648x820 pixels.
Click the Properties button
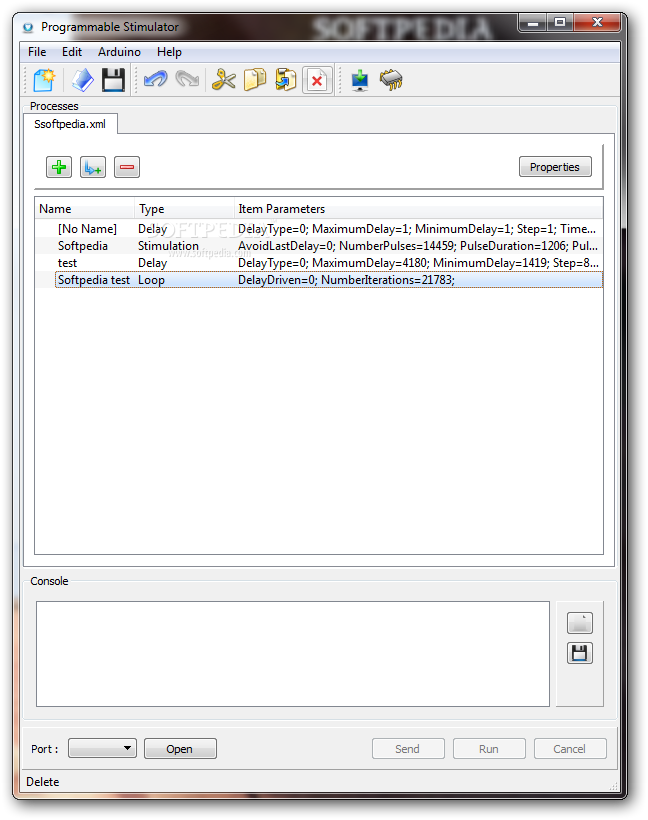555,167
